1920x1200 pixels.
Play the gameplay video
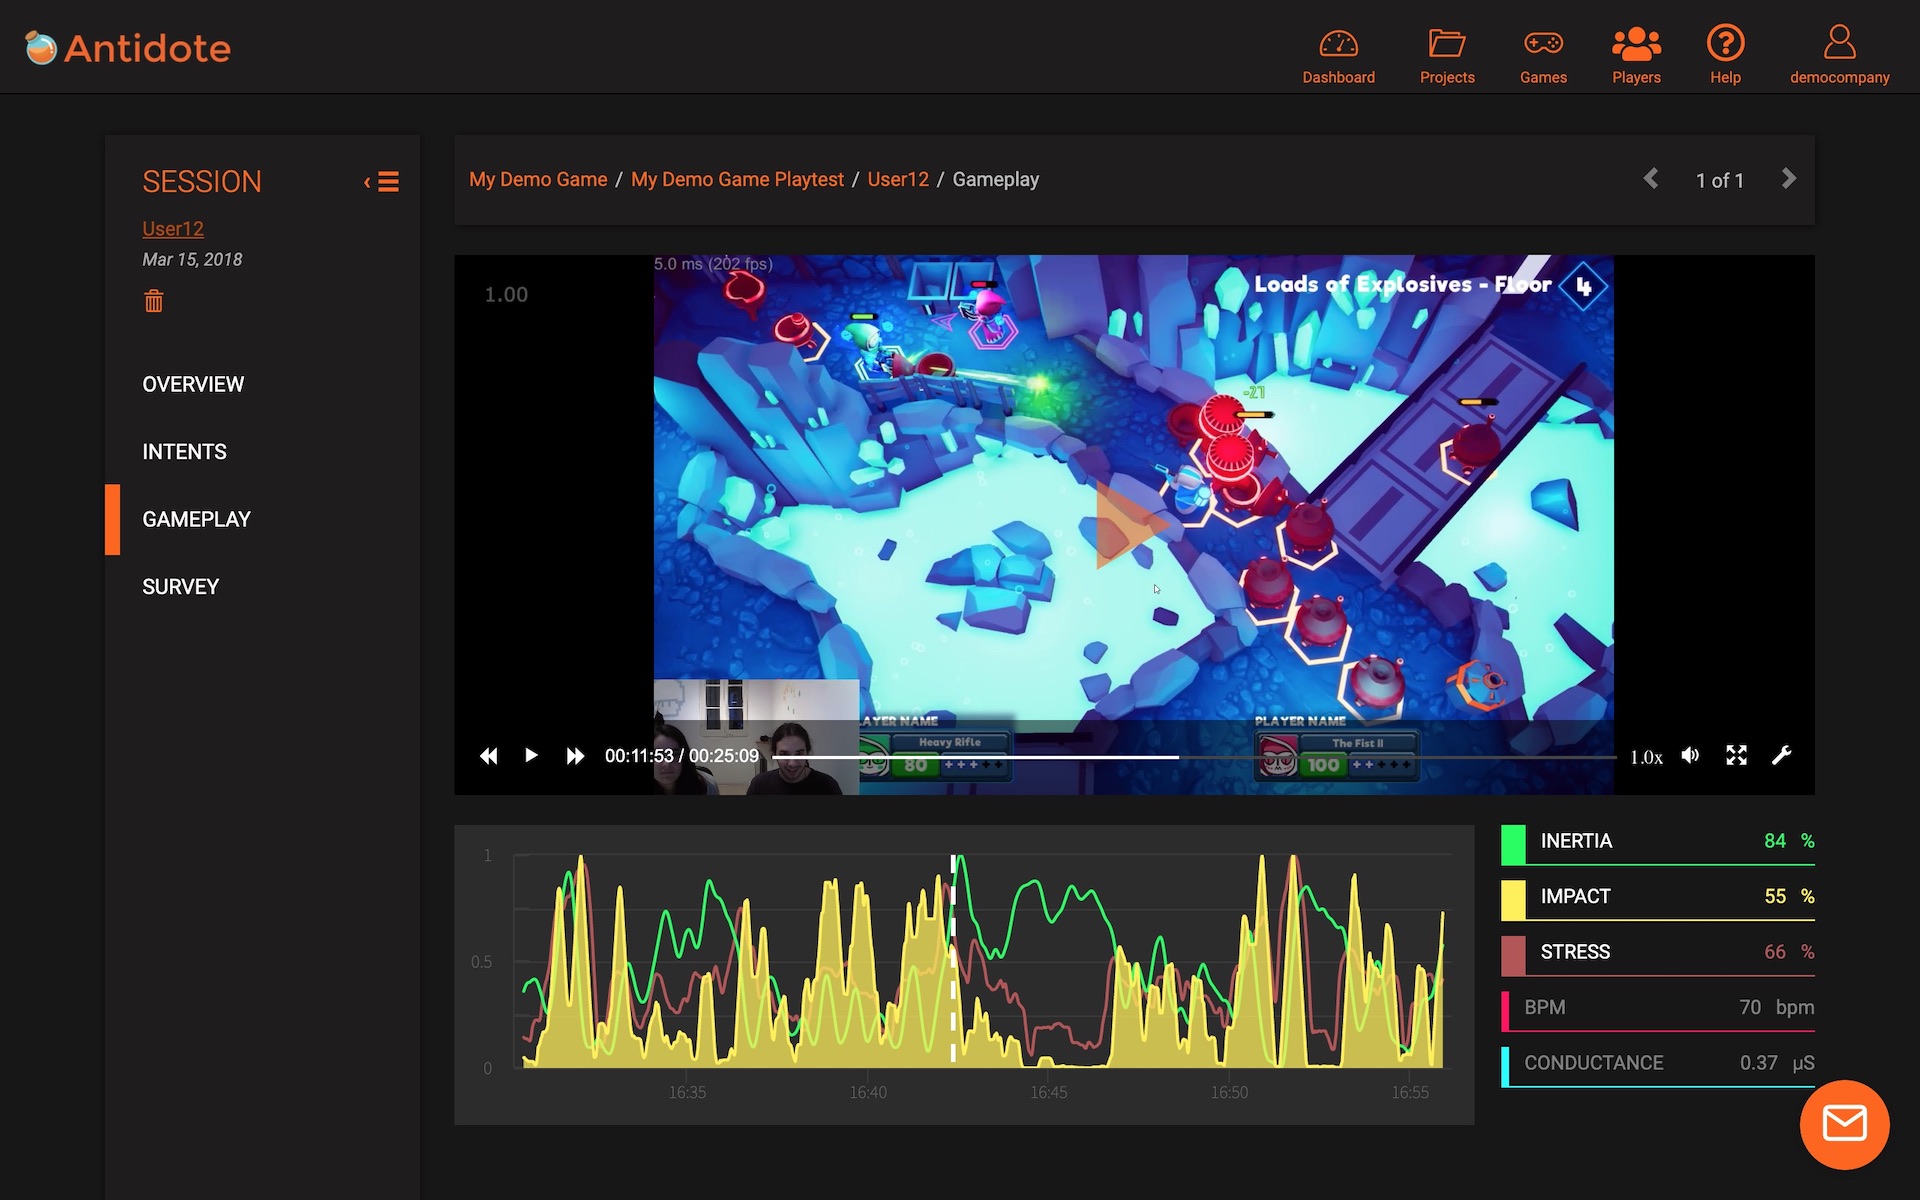531,756
